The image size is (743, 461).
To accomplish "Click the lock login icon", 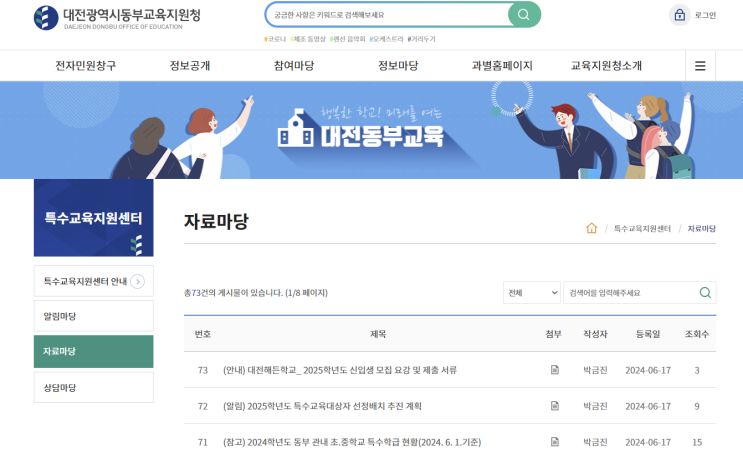I will [x=680, y=15].
